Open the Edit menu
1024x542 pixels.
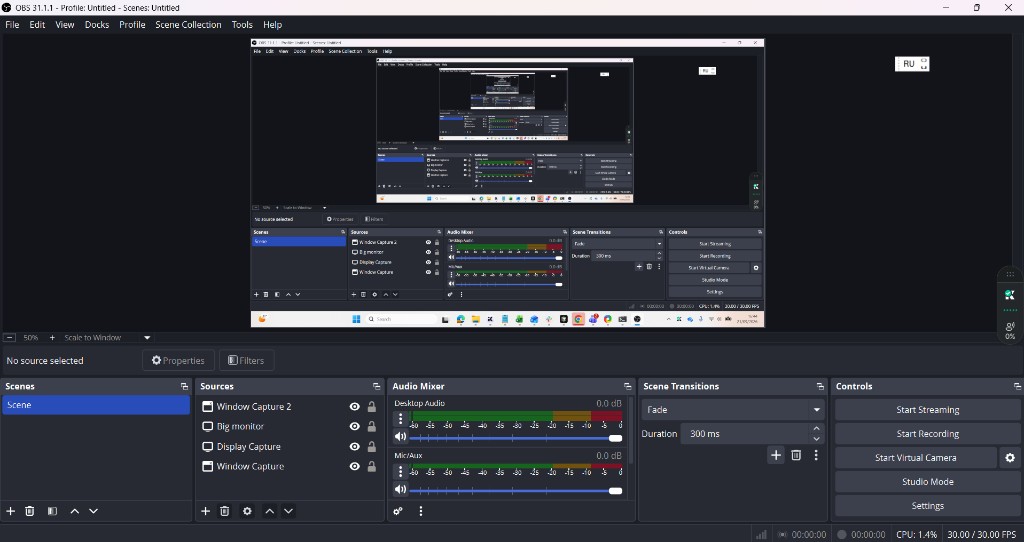37,24
